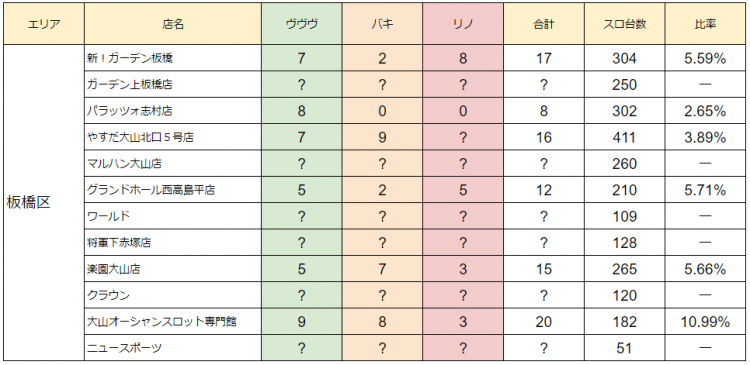The image size is (750, 365).
Task: Select the 板橋区 area cell
Action: click(x=44, y=203)
